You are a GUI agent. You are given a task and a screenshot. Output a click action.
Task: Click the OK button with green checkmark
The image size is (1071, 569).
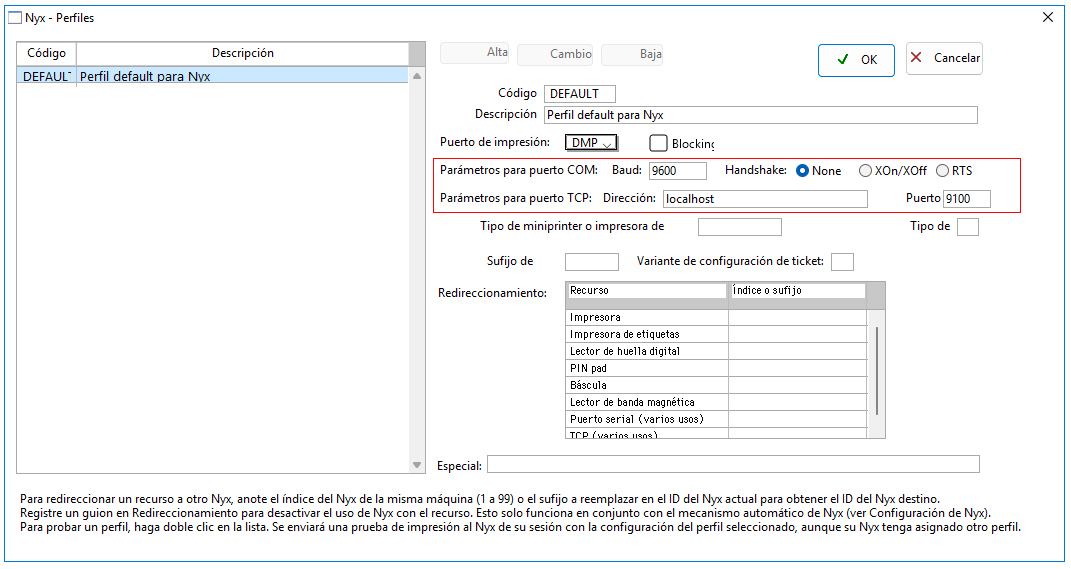point(856,60)
